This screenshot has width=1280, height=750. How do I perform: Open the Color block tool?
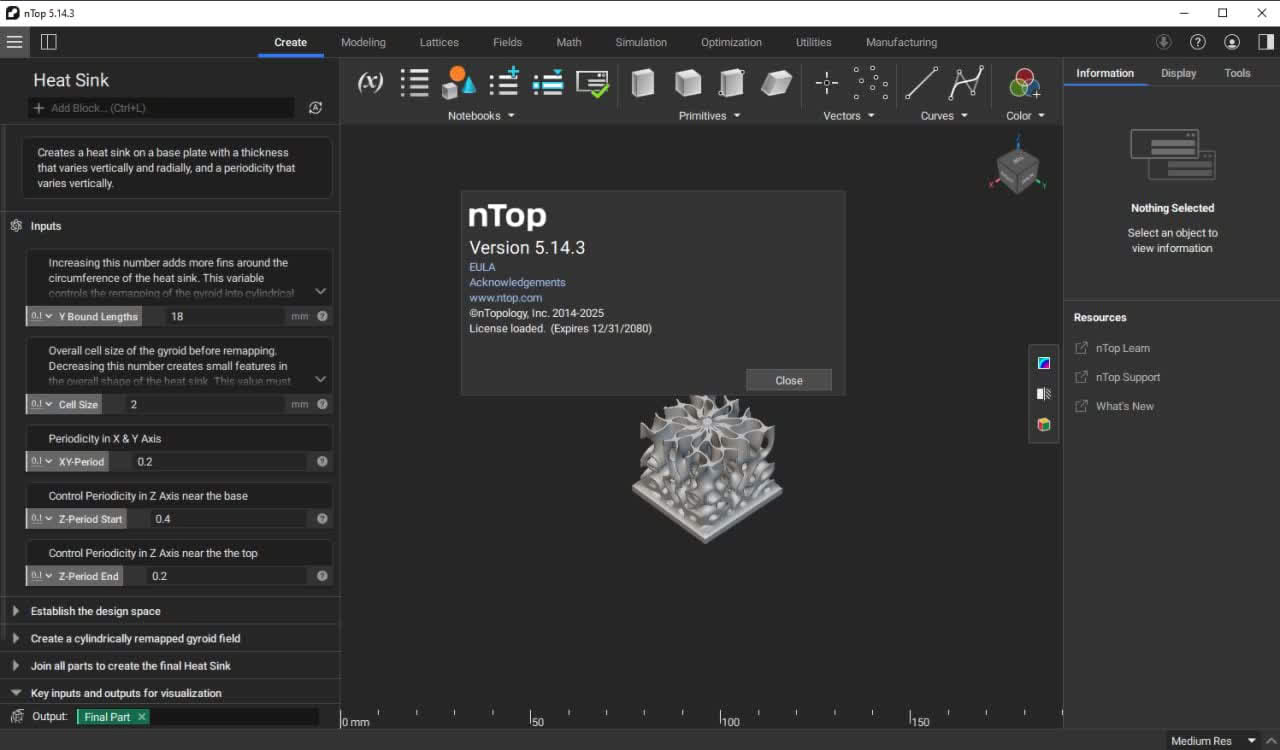pyautogui.click(x=1022, y=82)
